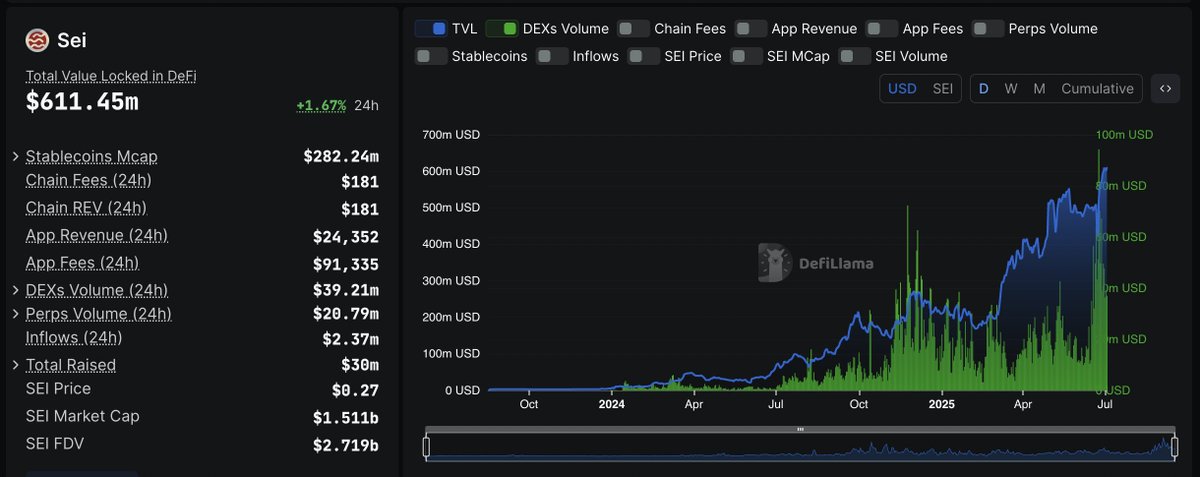The width and height of the screenshot is (1200, 477).
Task: Enable the App Revenue series
Action: 751,28
